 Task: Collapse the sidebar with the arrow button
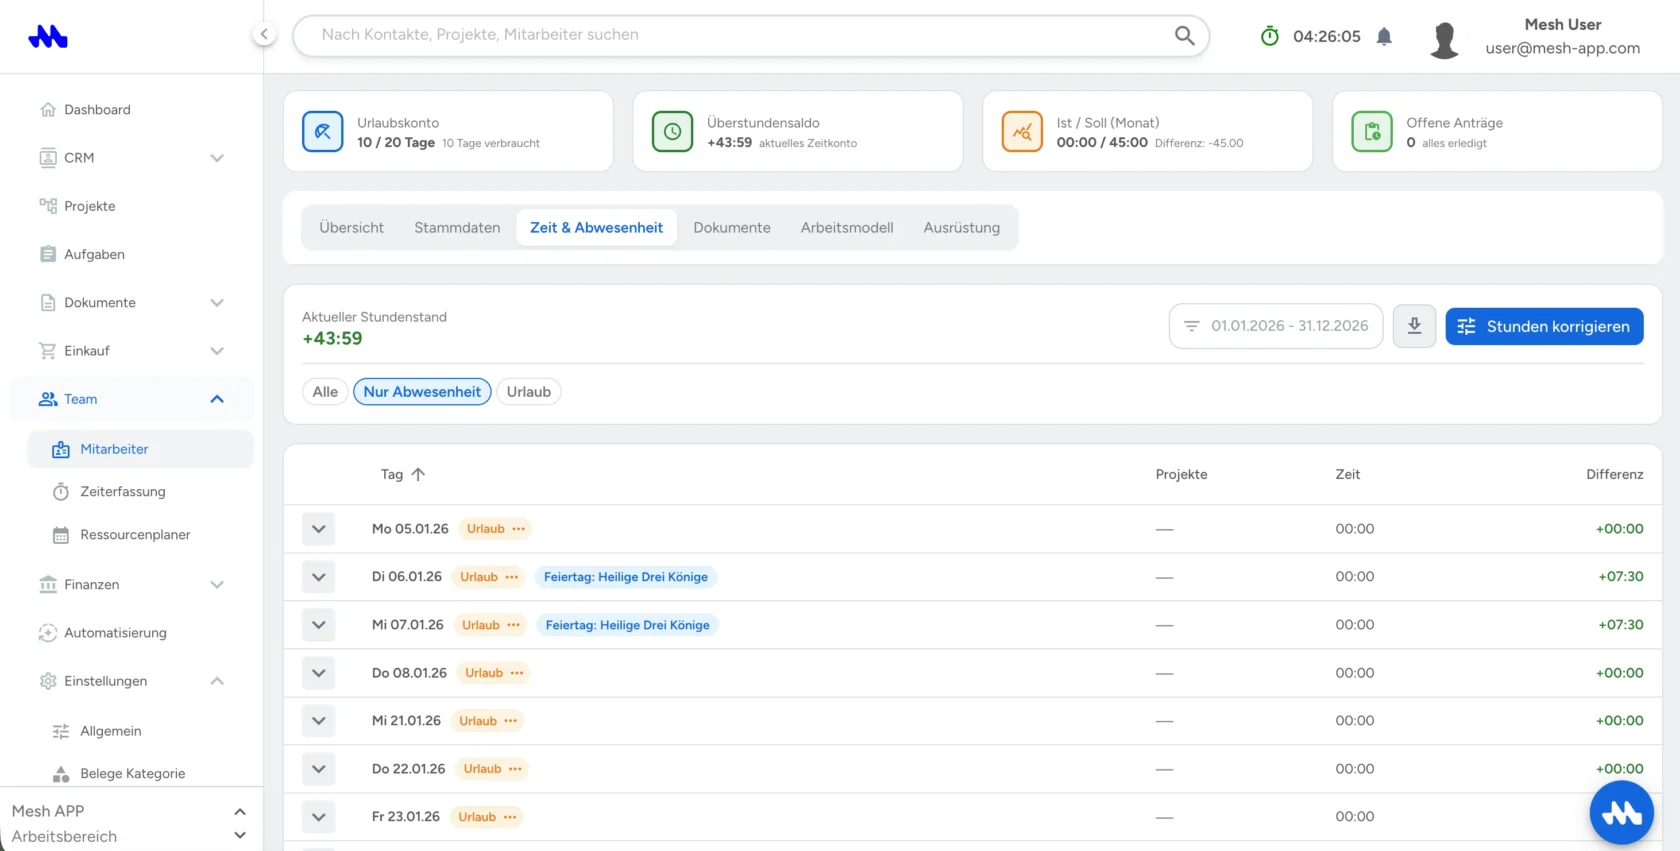[x=264, y=35]
